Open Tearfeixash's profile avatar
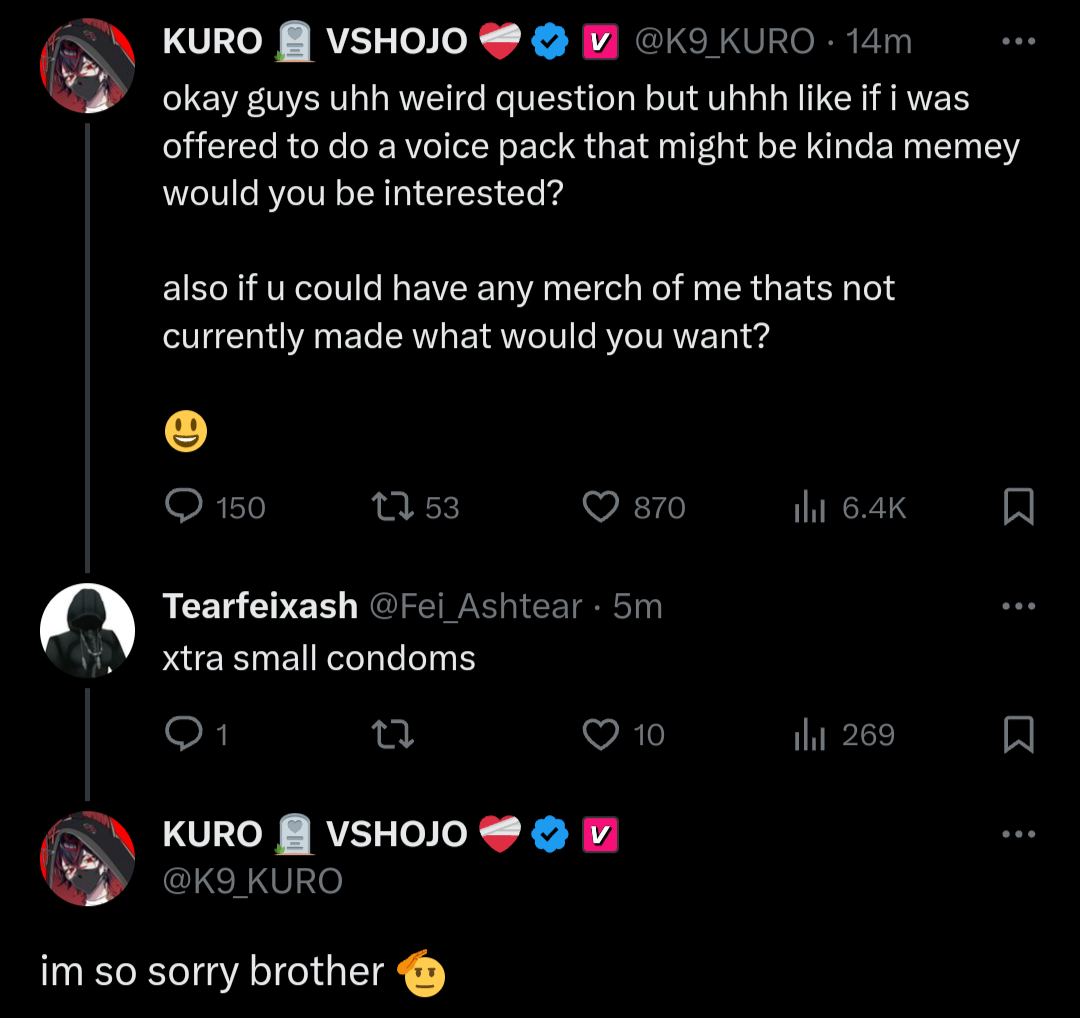The height and width of the screenshot is (1018, 1080). click(87, 631)
